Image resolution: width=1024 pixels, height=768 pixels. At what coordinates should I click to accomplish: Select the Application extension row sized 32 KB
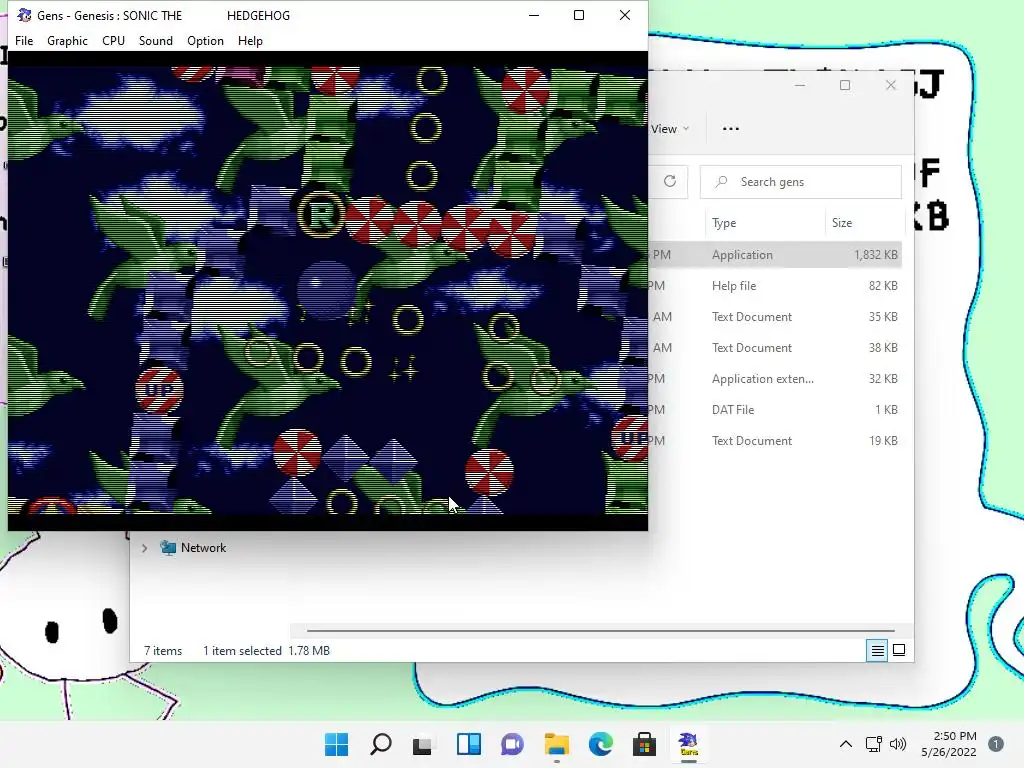775,379
